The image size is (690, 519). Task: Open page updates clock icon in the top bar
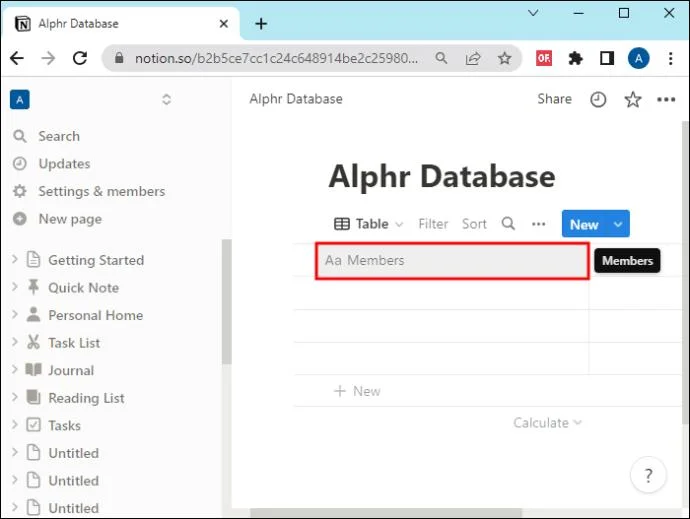tap(598, 100)
